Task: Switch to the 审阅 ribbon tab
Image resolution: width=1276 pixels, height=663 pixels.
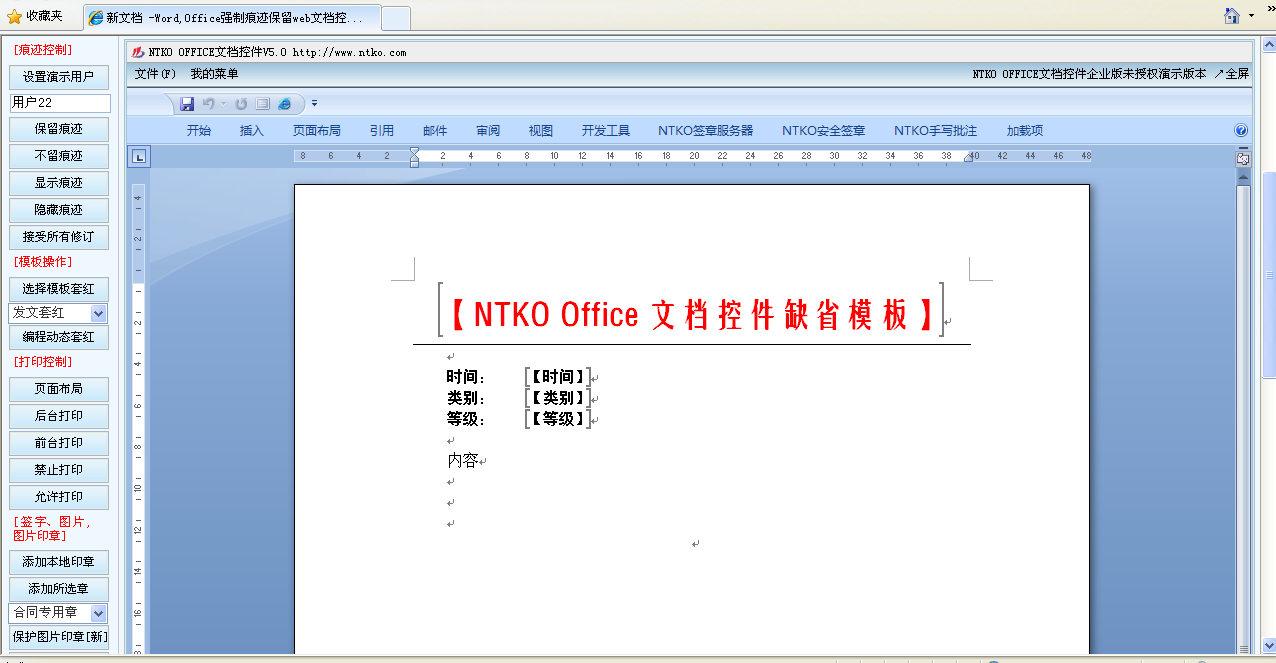Action: click(488, 130)
